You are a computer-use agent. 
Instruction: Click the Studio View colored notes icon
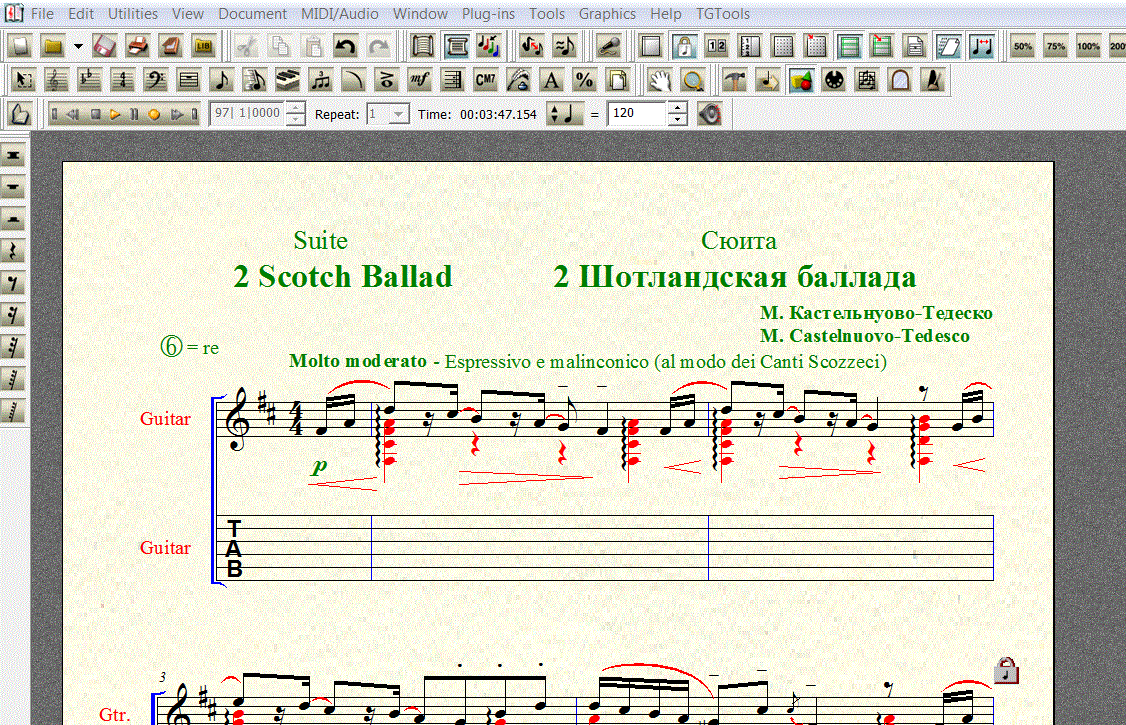(489, 47)
